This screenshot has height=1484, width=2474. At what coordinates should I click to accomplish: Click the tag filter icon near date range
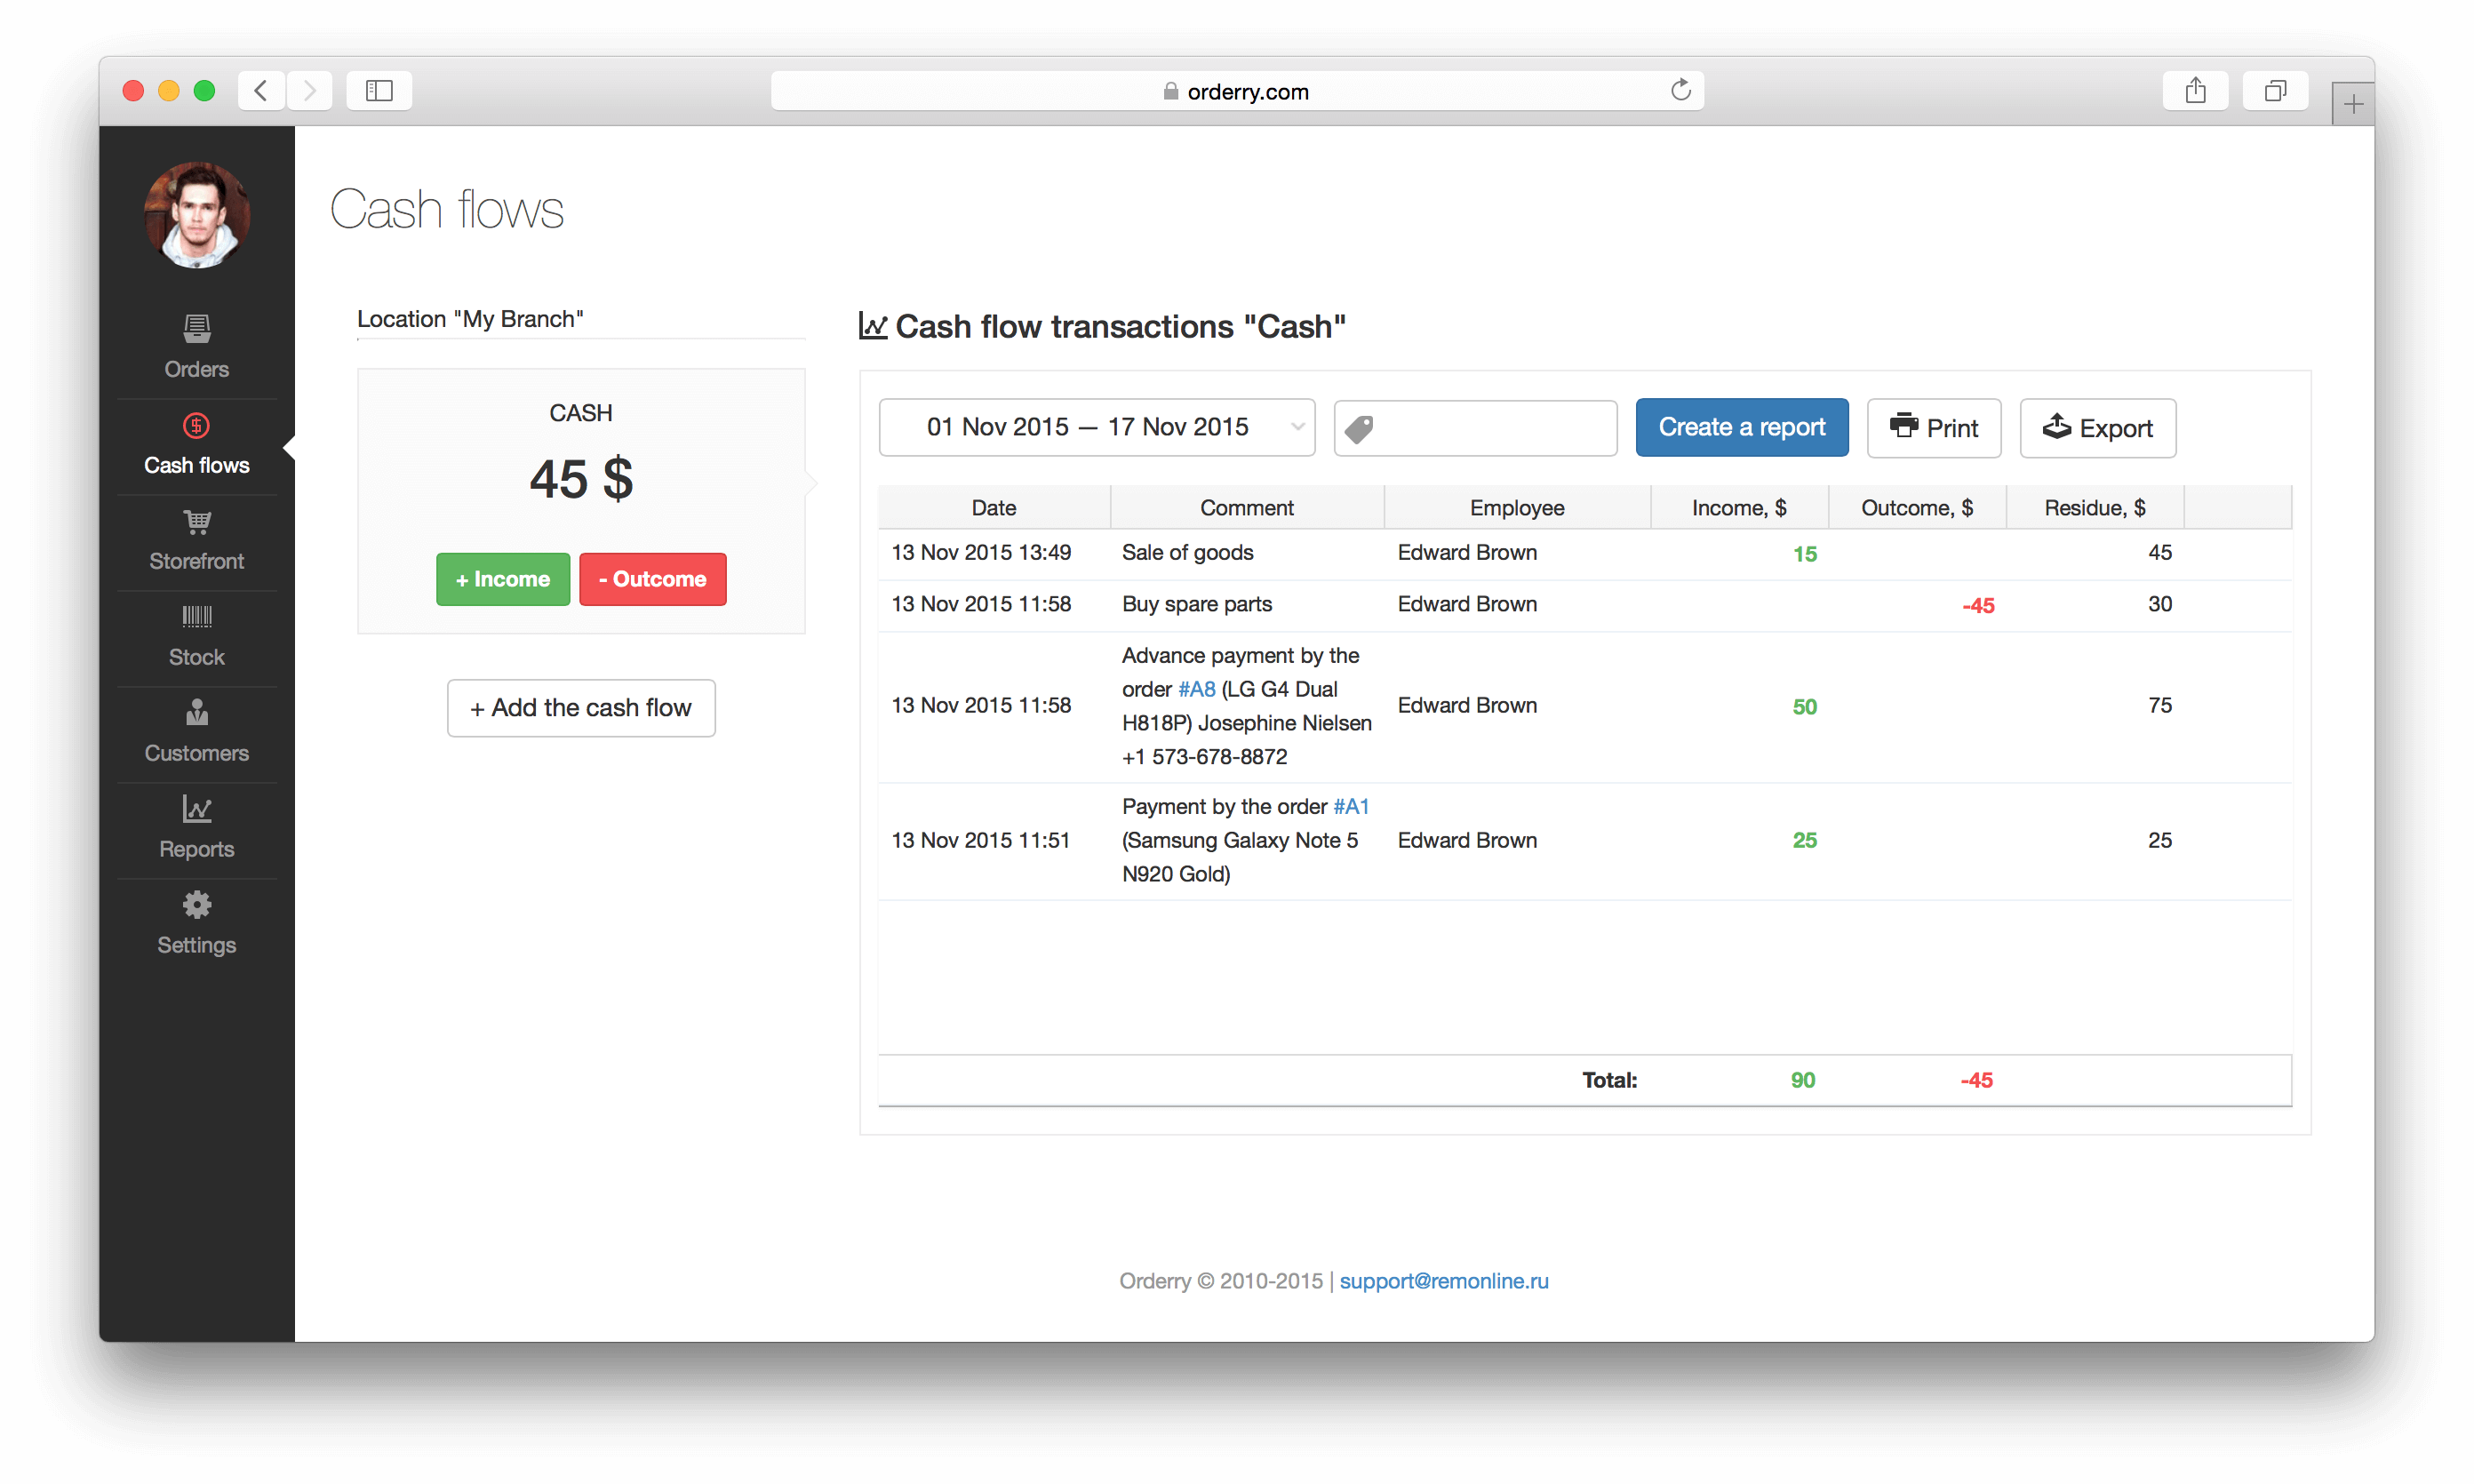pyautogui.click(x=1360, y=427)
